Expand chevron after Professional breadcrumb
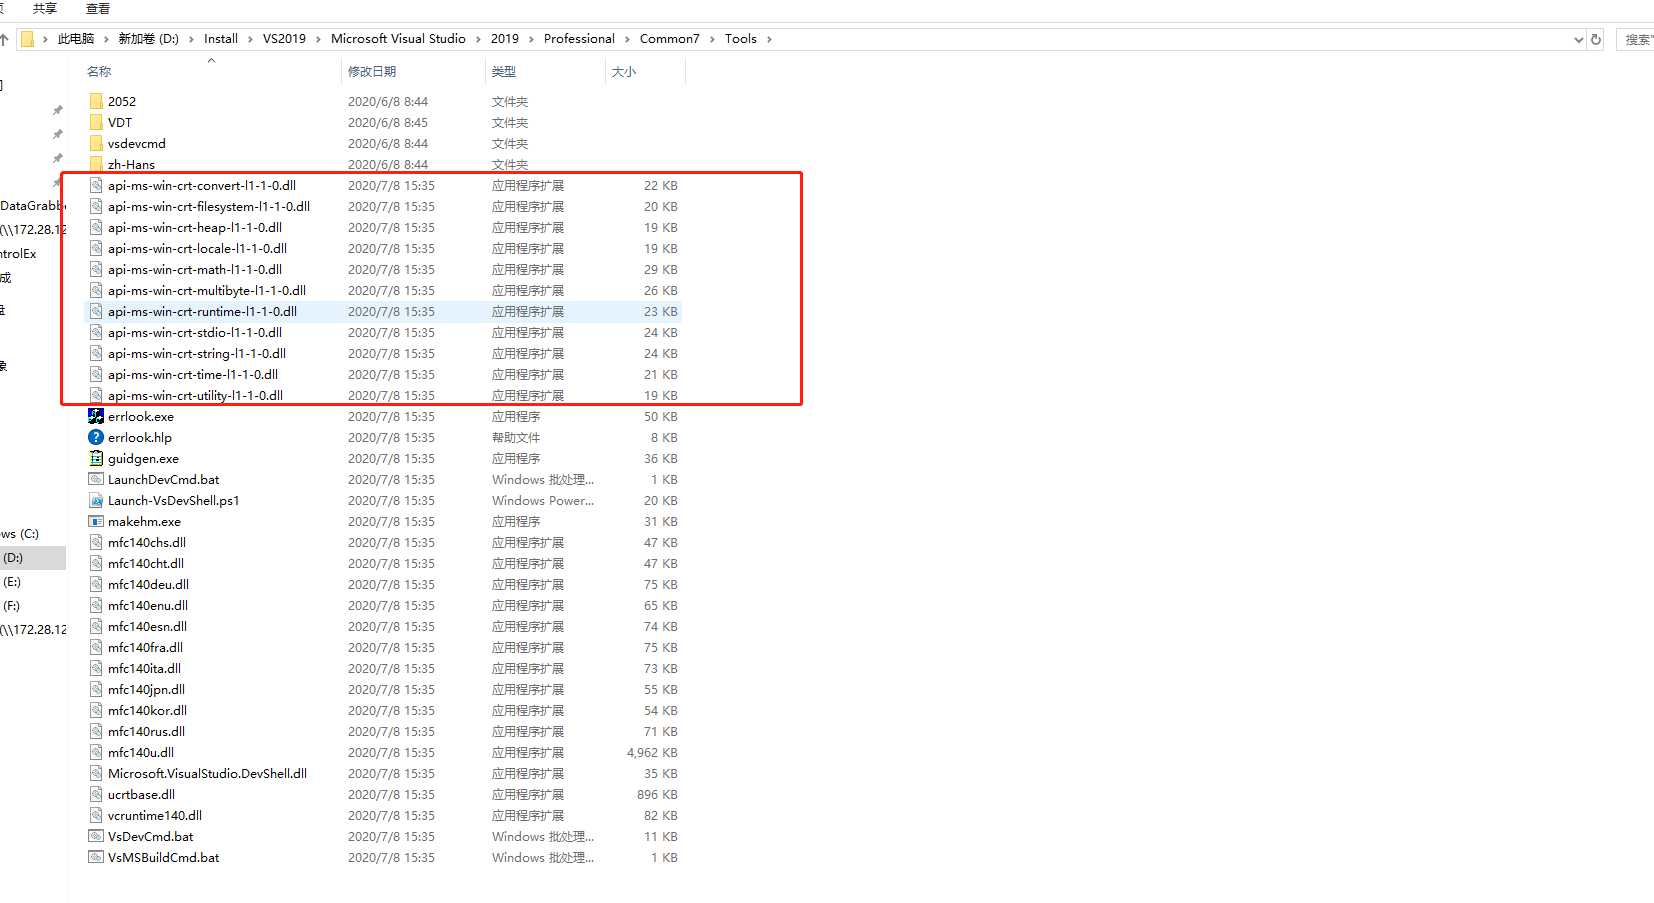The height and width of the screenshot is (903, 1654). 627,39
